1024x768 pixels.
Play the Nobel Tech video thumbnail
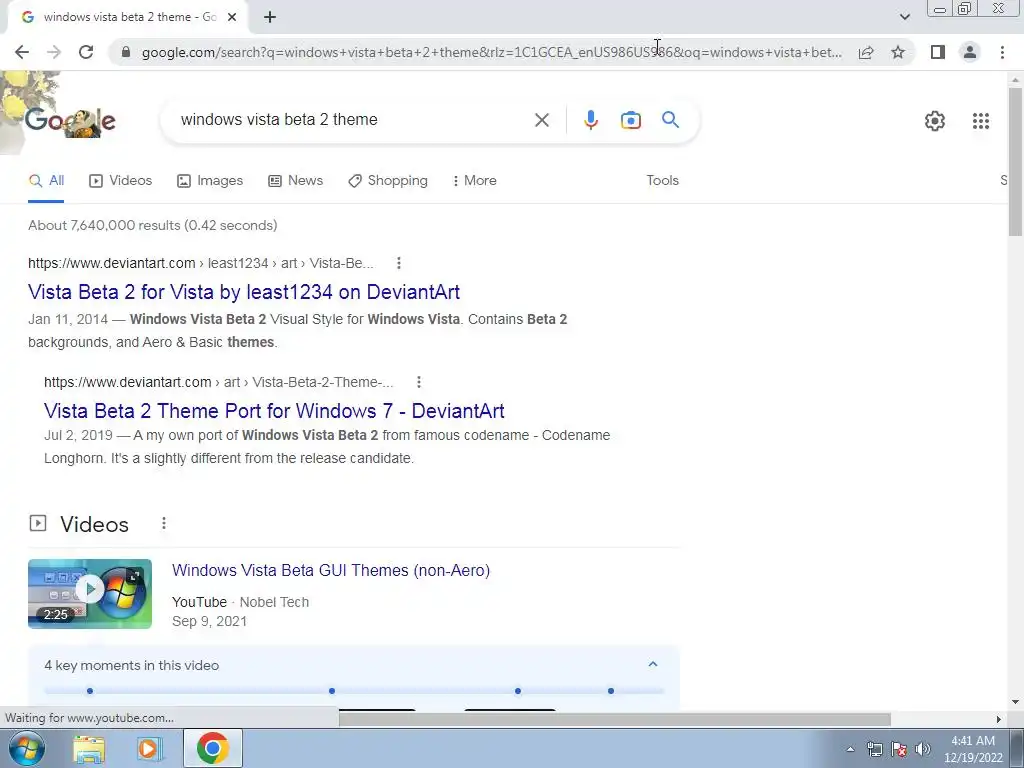click(90, 594)
